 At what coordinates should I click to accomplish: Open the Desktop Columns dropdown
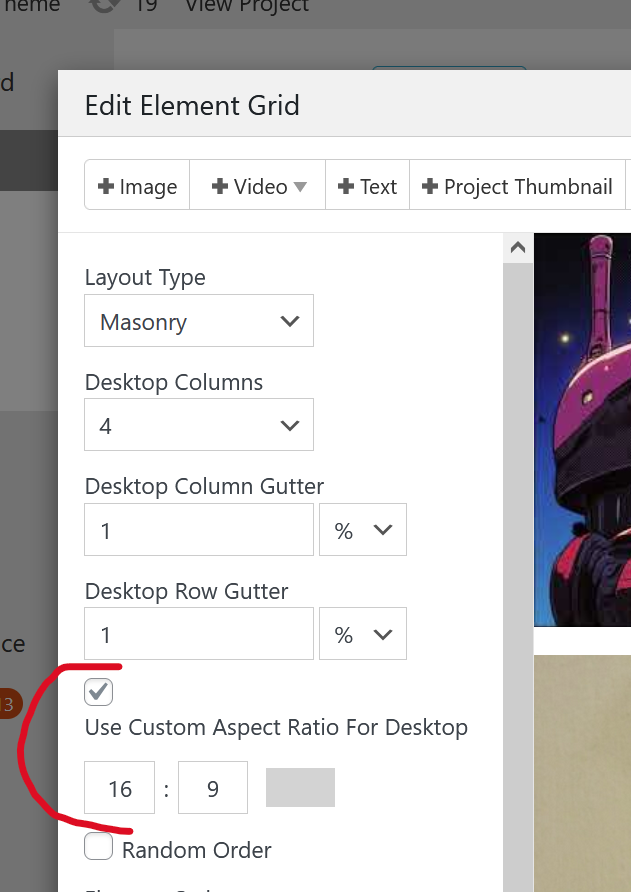[x=199, y=425]
